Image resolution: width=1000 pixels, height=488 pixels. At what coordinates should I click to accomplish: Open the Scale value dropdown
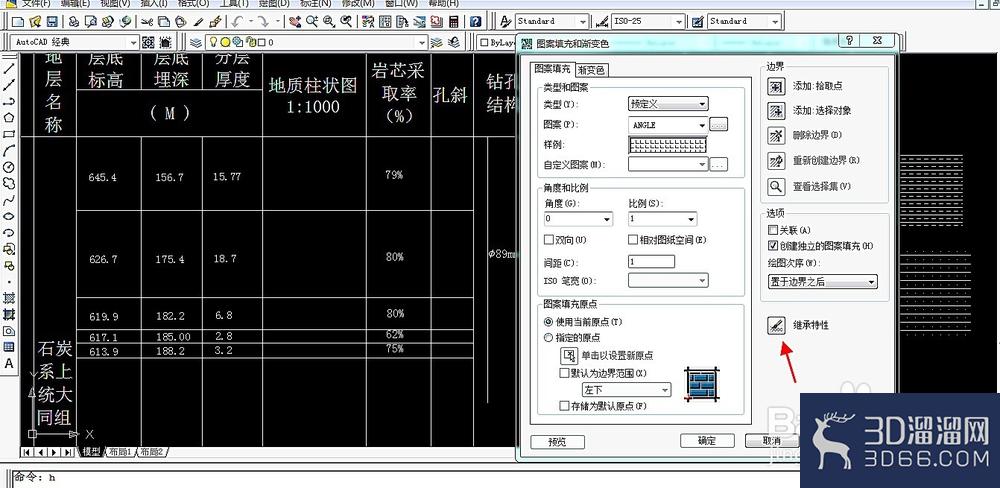pyautogui.click(x=663, y=219)
